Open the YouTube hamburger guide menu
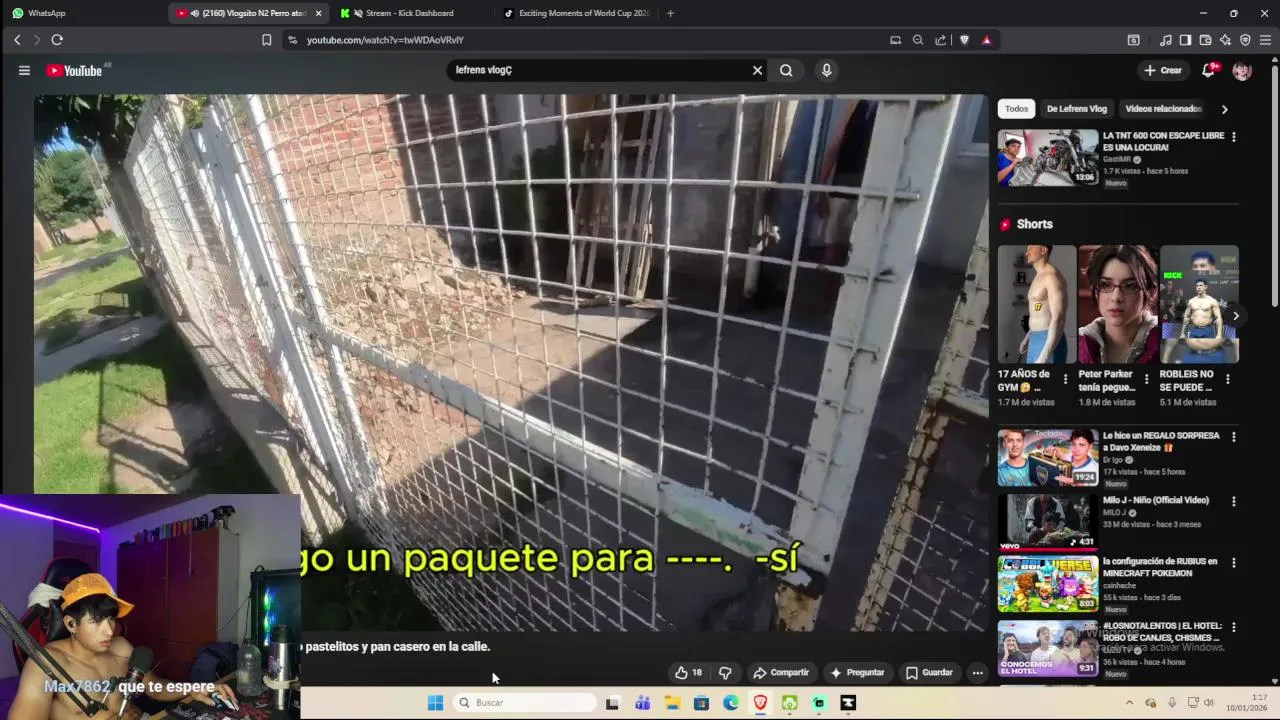This screenshot has width=1280, height=720. pos(24,70)
